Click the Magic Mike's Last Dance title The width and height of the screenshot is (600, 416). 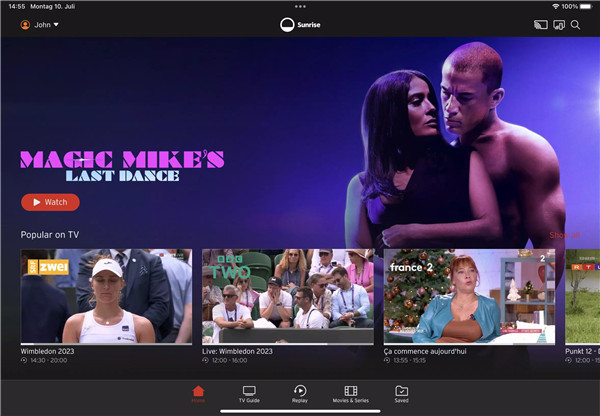(x=122, y=166)
